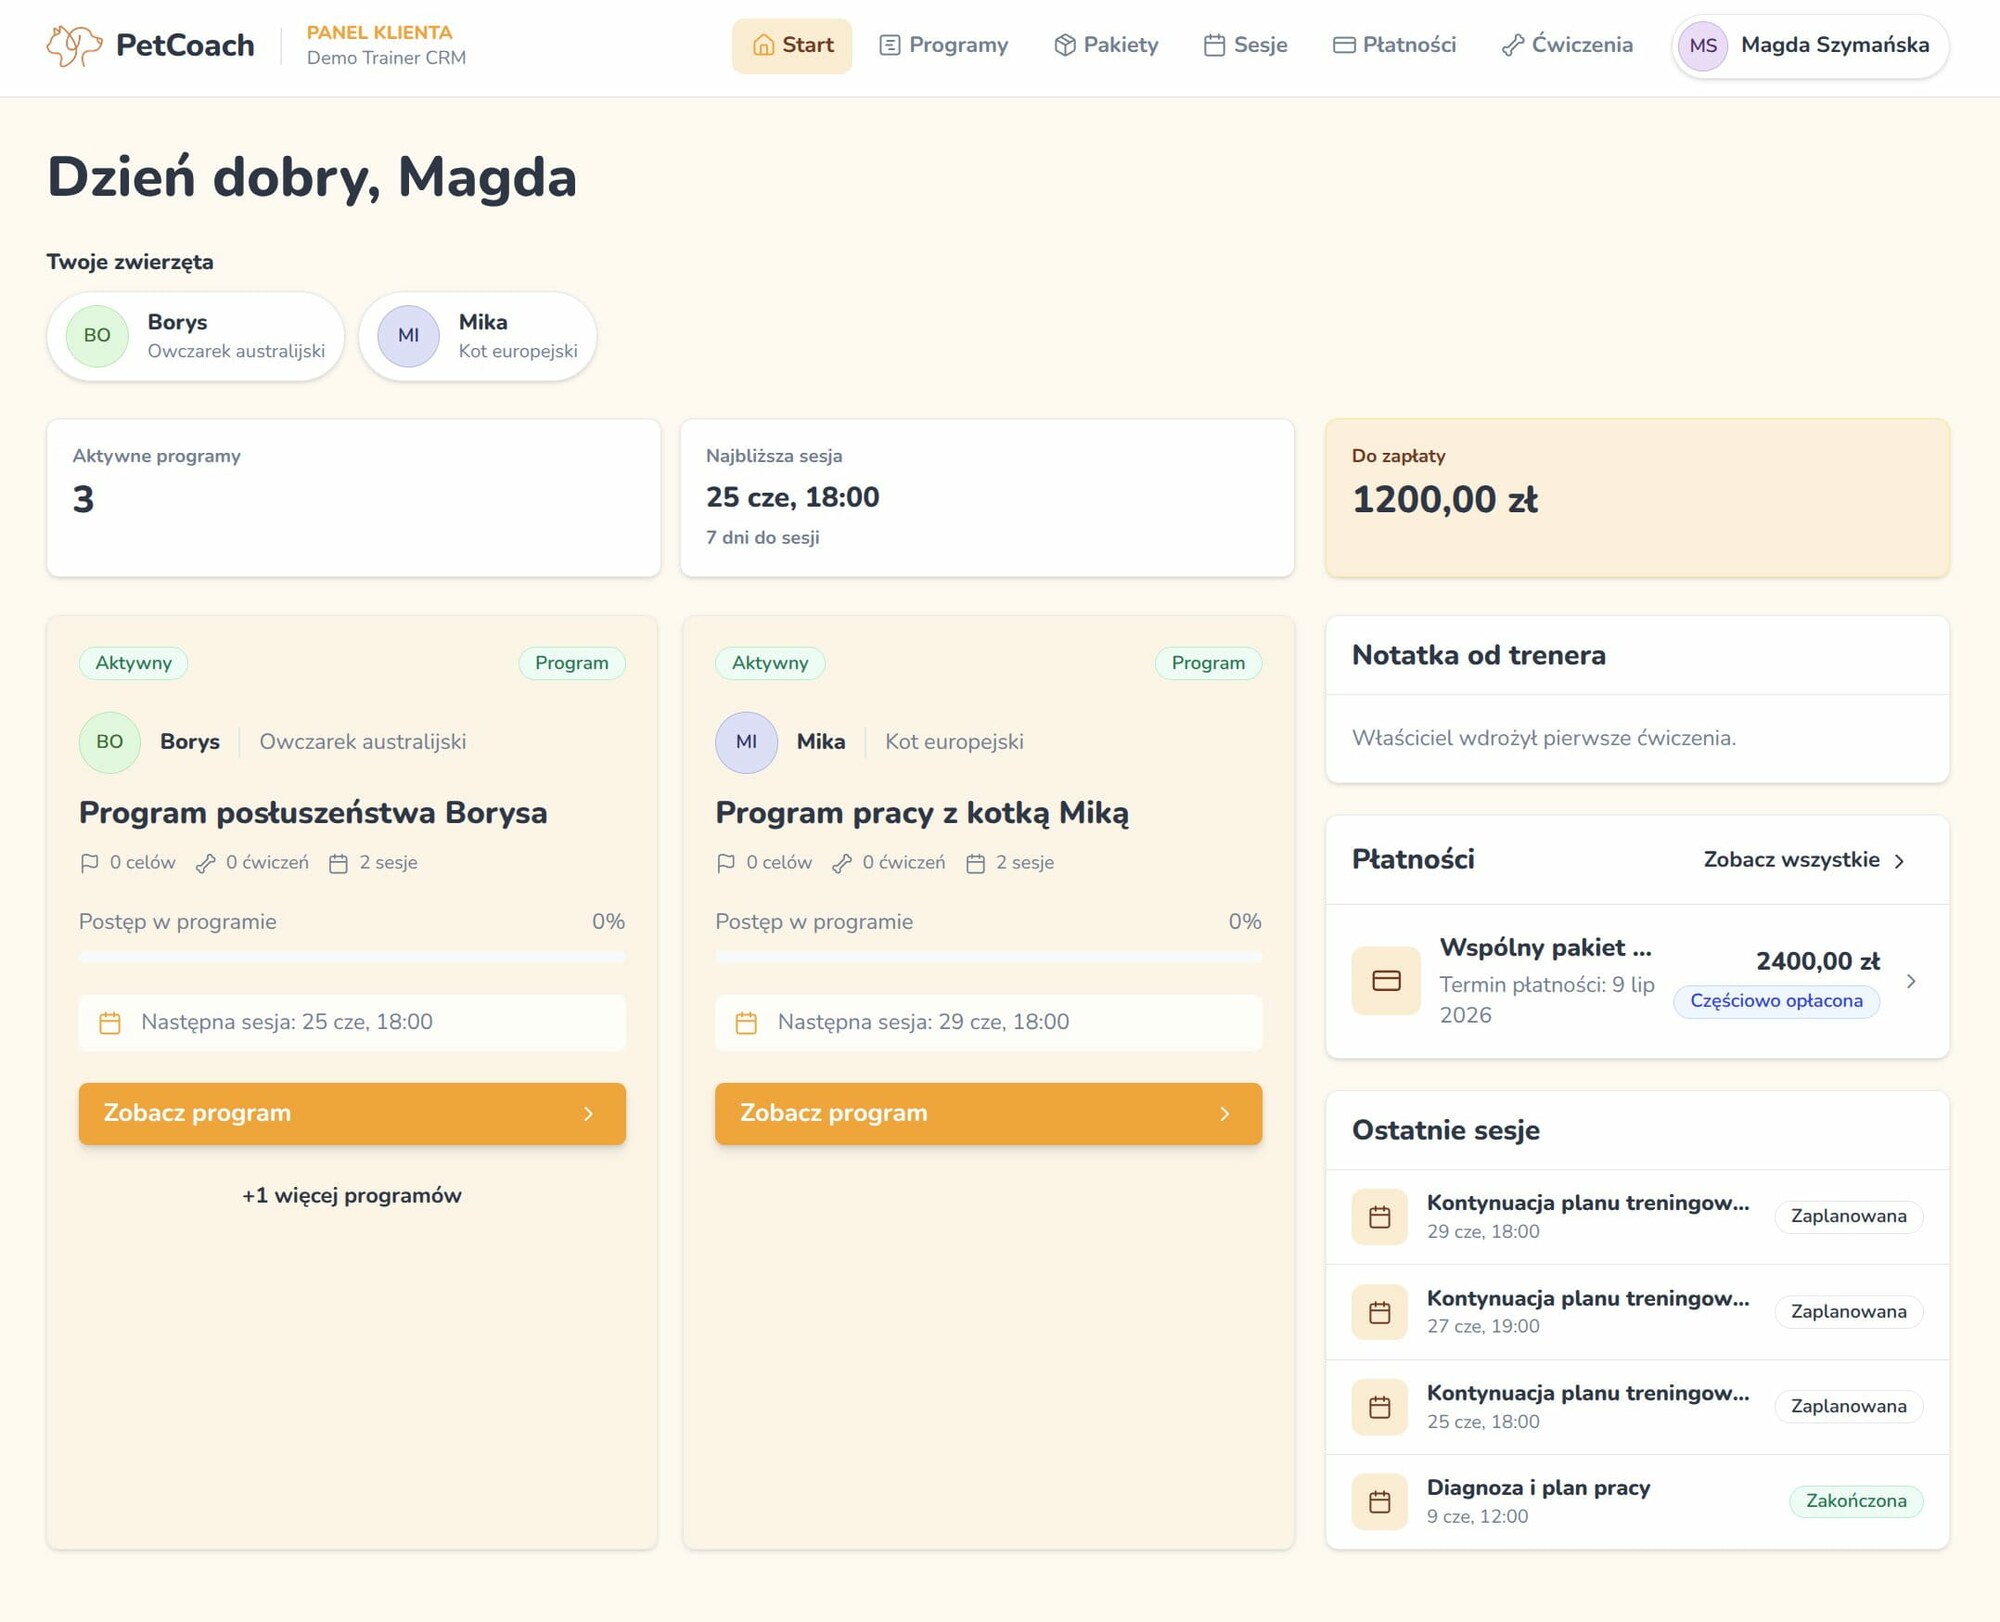This screenshot has width=2000, height=1622.
Task: Open the Do zapłaty 1200,00 zł card
Action: pos(1637,498)
